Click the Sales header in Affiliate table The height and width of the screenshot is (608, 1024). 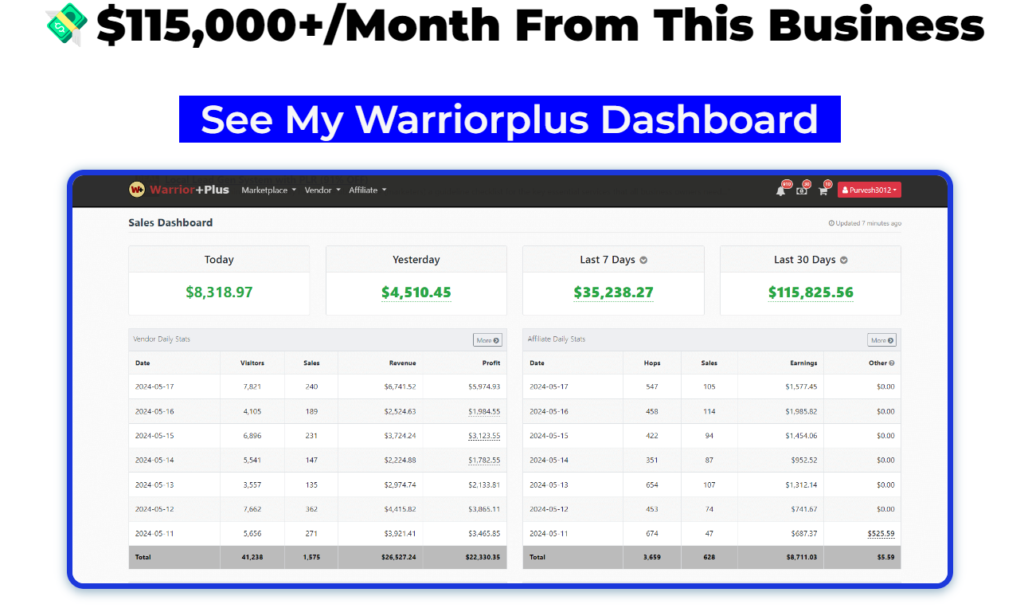(709, 363)
